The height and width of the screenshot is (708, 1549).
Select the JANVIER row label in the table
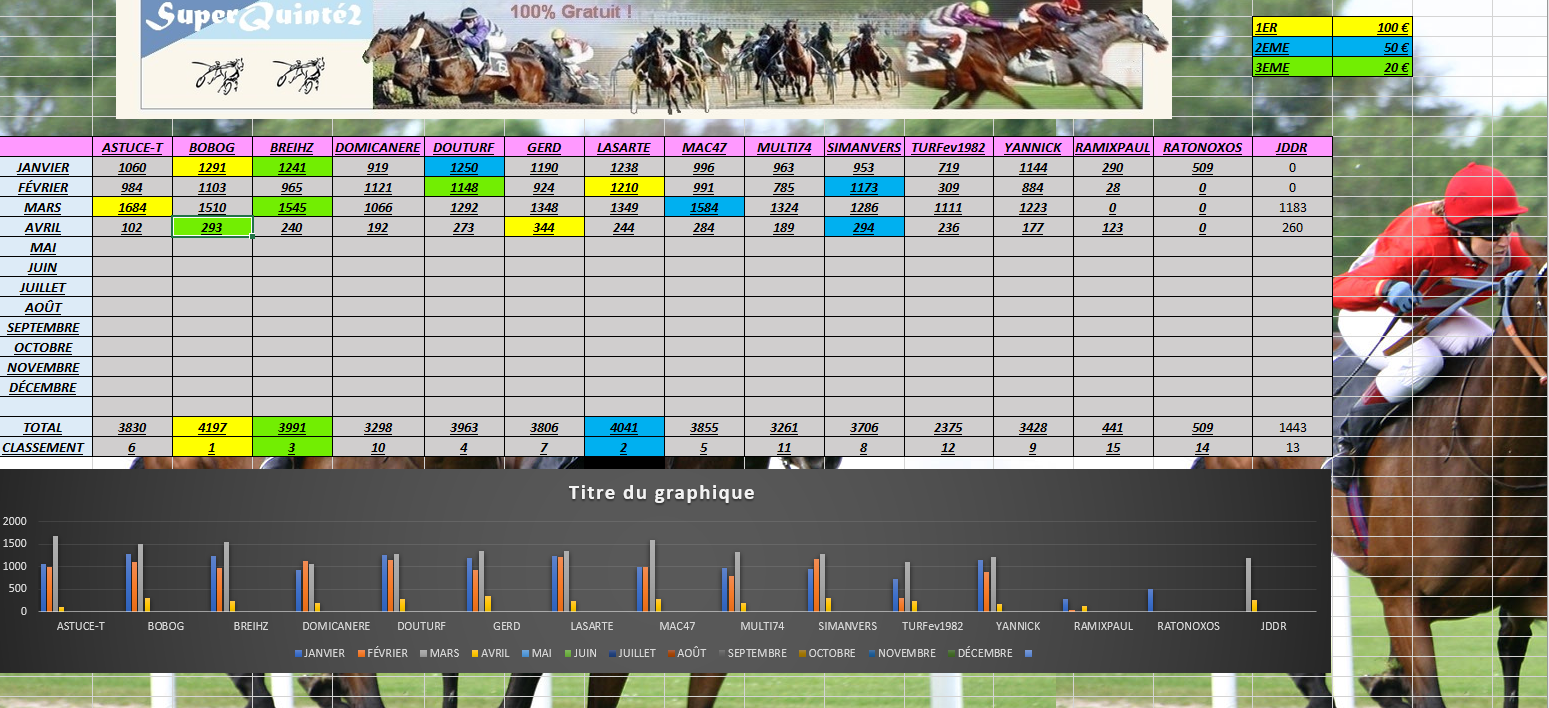[46, 167]
